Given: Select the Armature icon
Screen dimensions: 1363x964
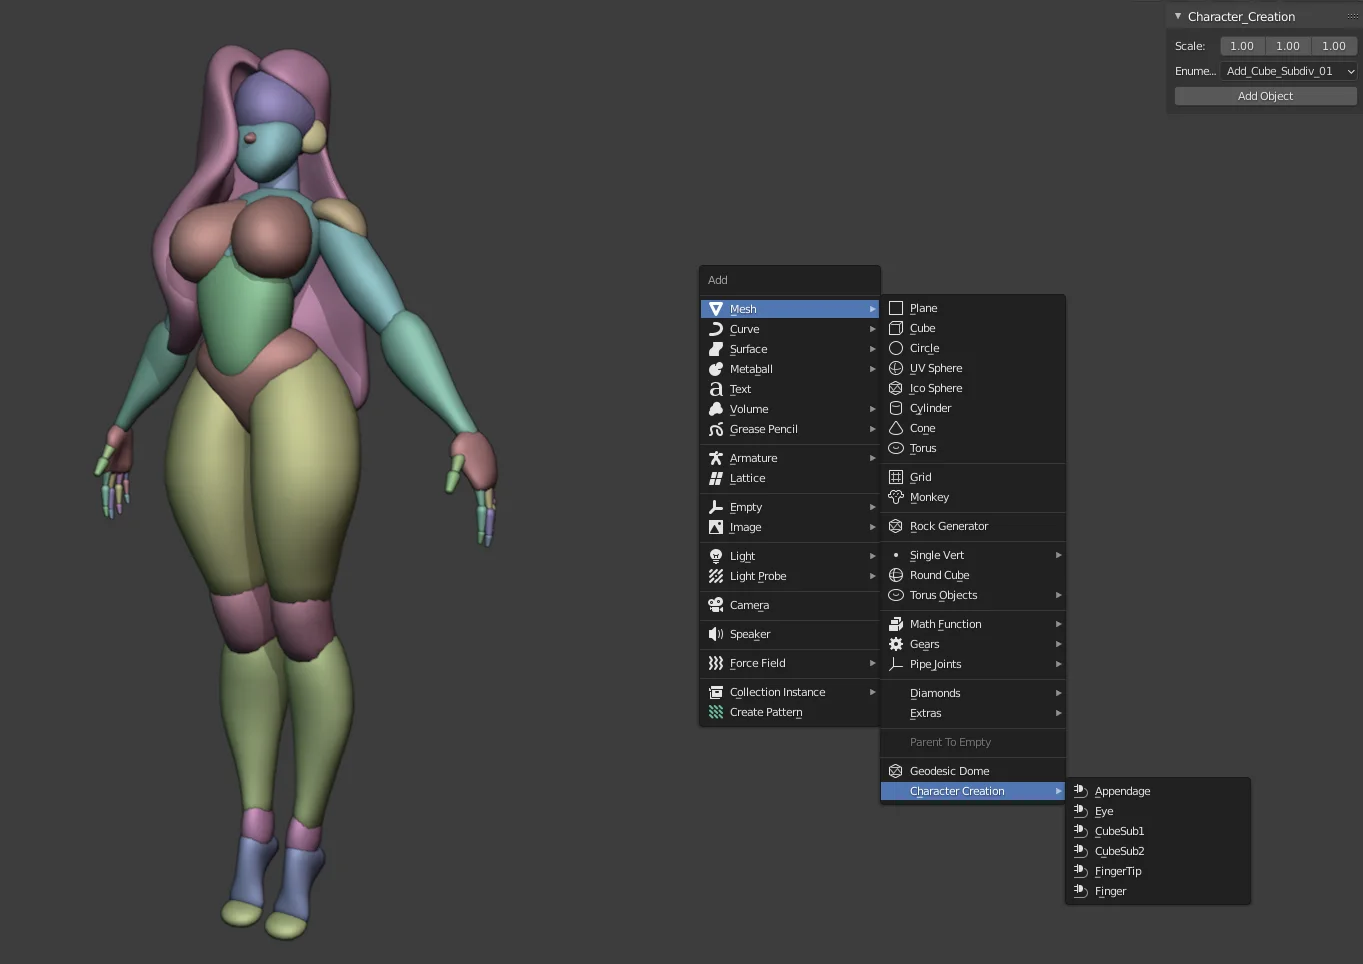Looking at the screenshot, I should (x=716, y=457).
